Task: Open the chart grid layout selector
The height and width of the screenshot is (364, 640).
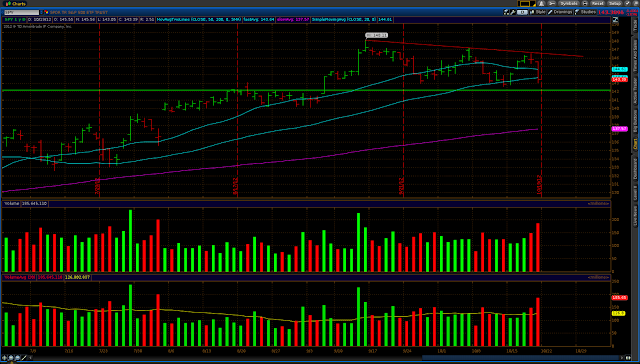Action: [x=527, y=3]
